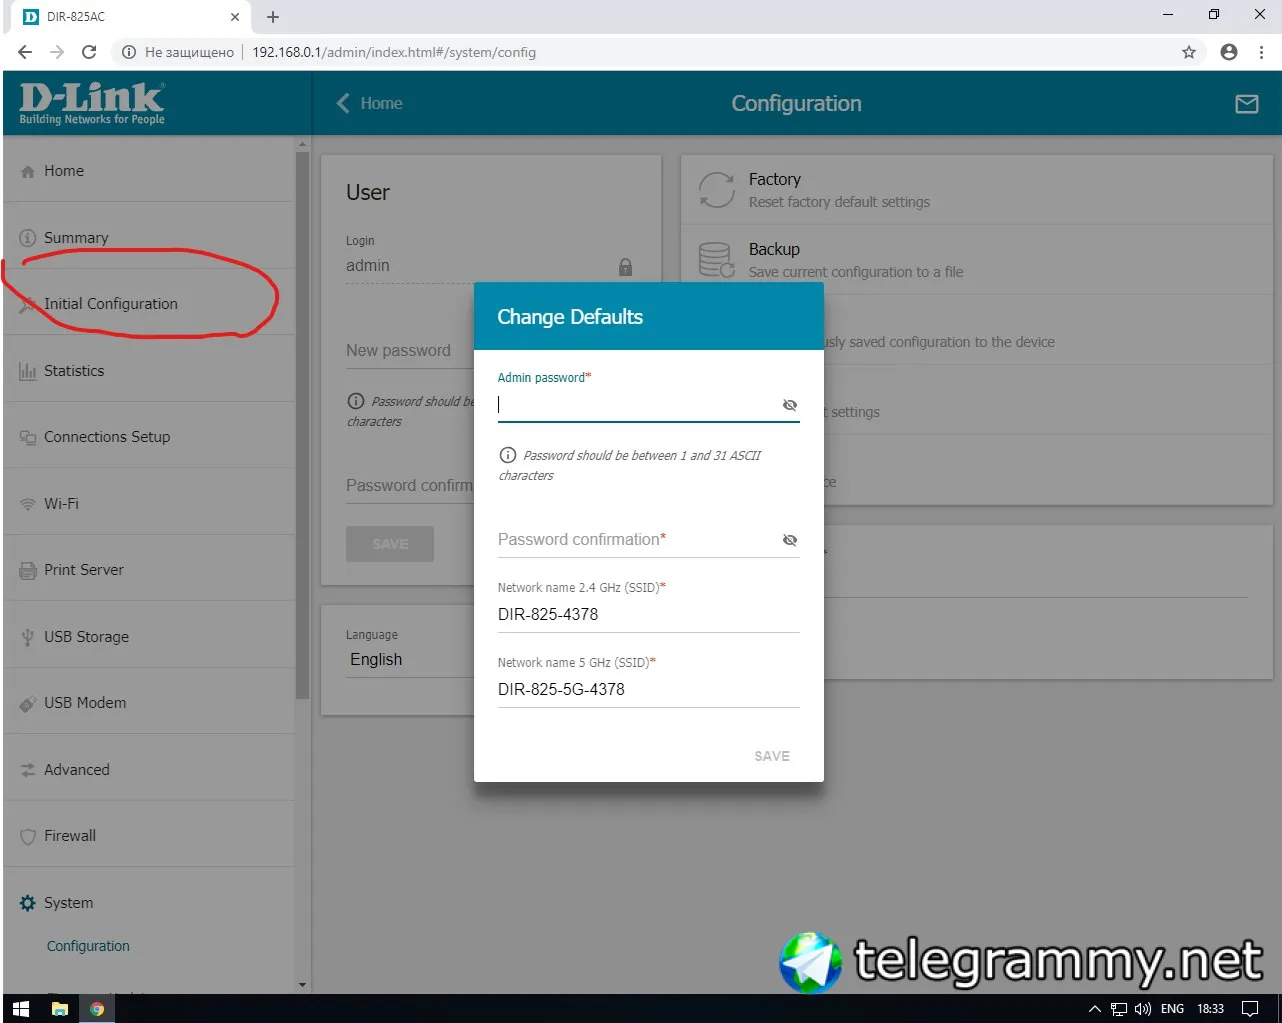Edit the Network name 5 GHz SSID field
The width and height of the screenshot is (1282, 1023).
[649, 690]
